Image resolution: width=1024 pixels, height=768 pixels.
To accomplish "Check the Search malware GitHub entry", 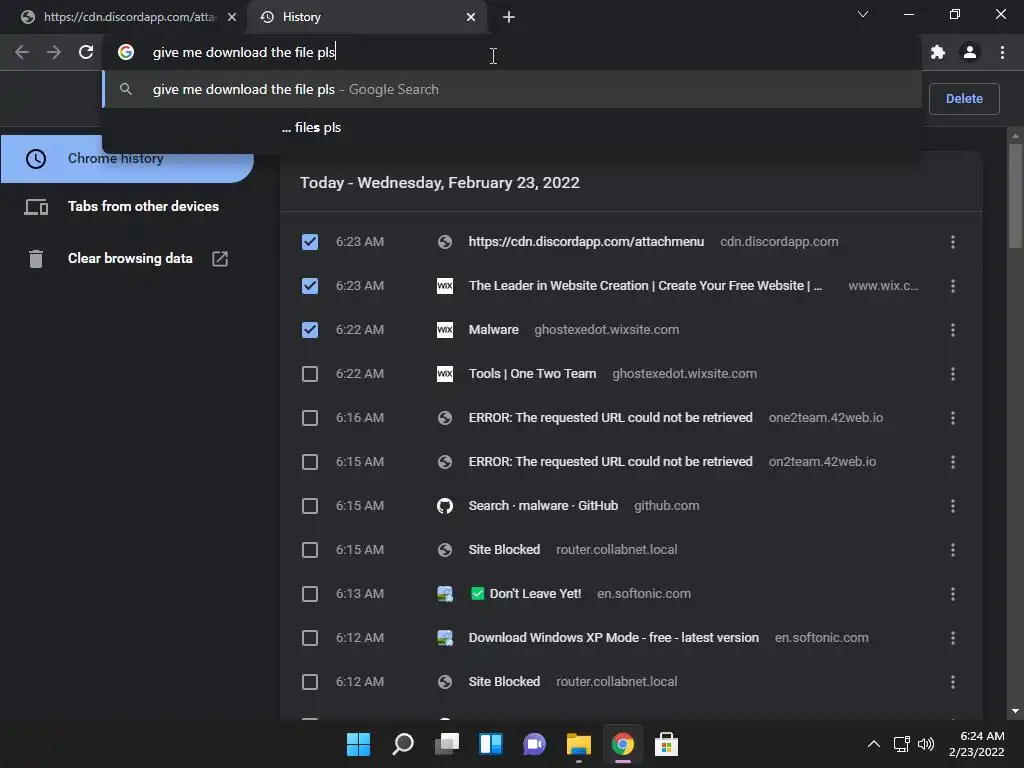I will click(310, 506).
